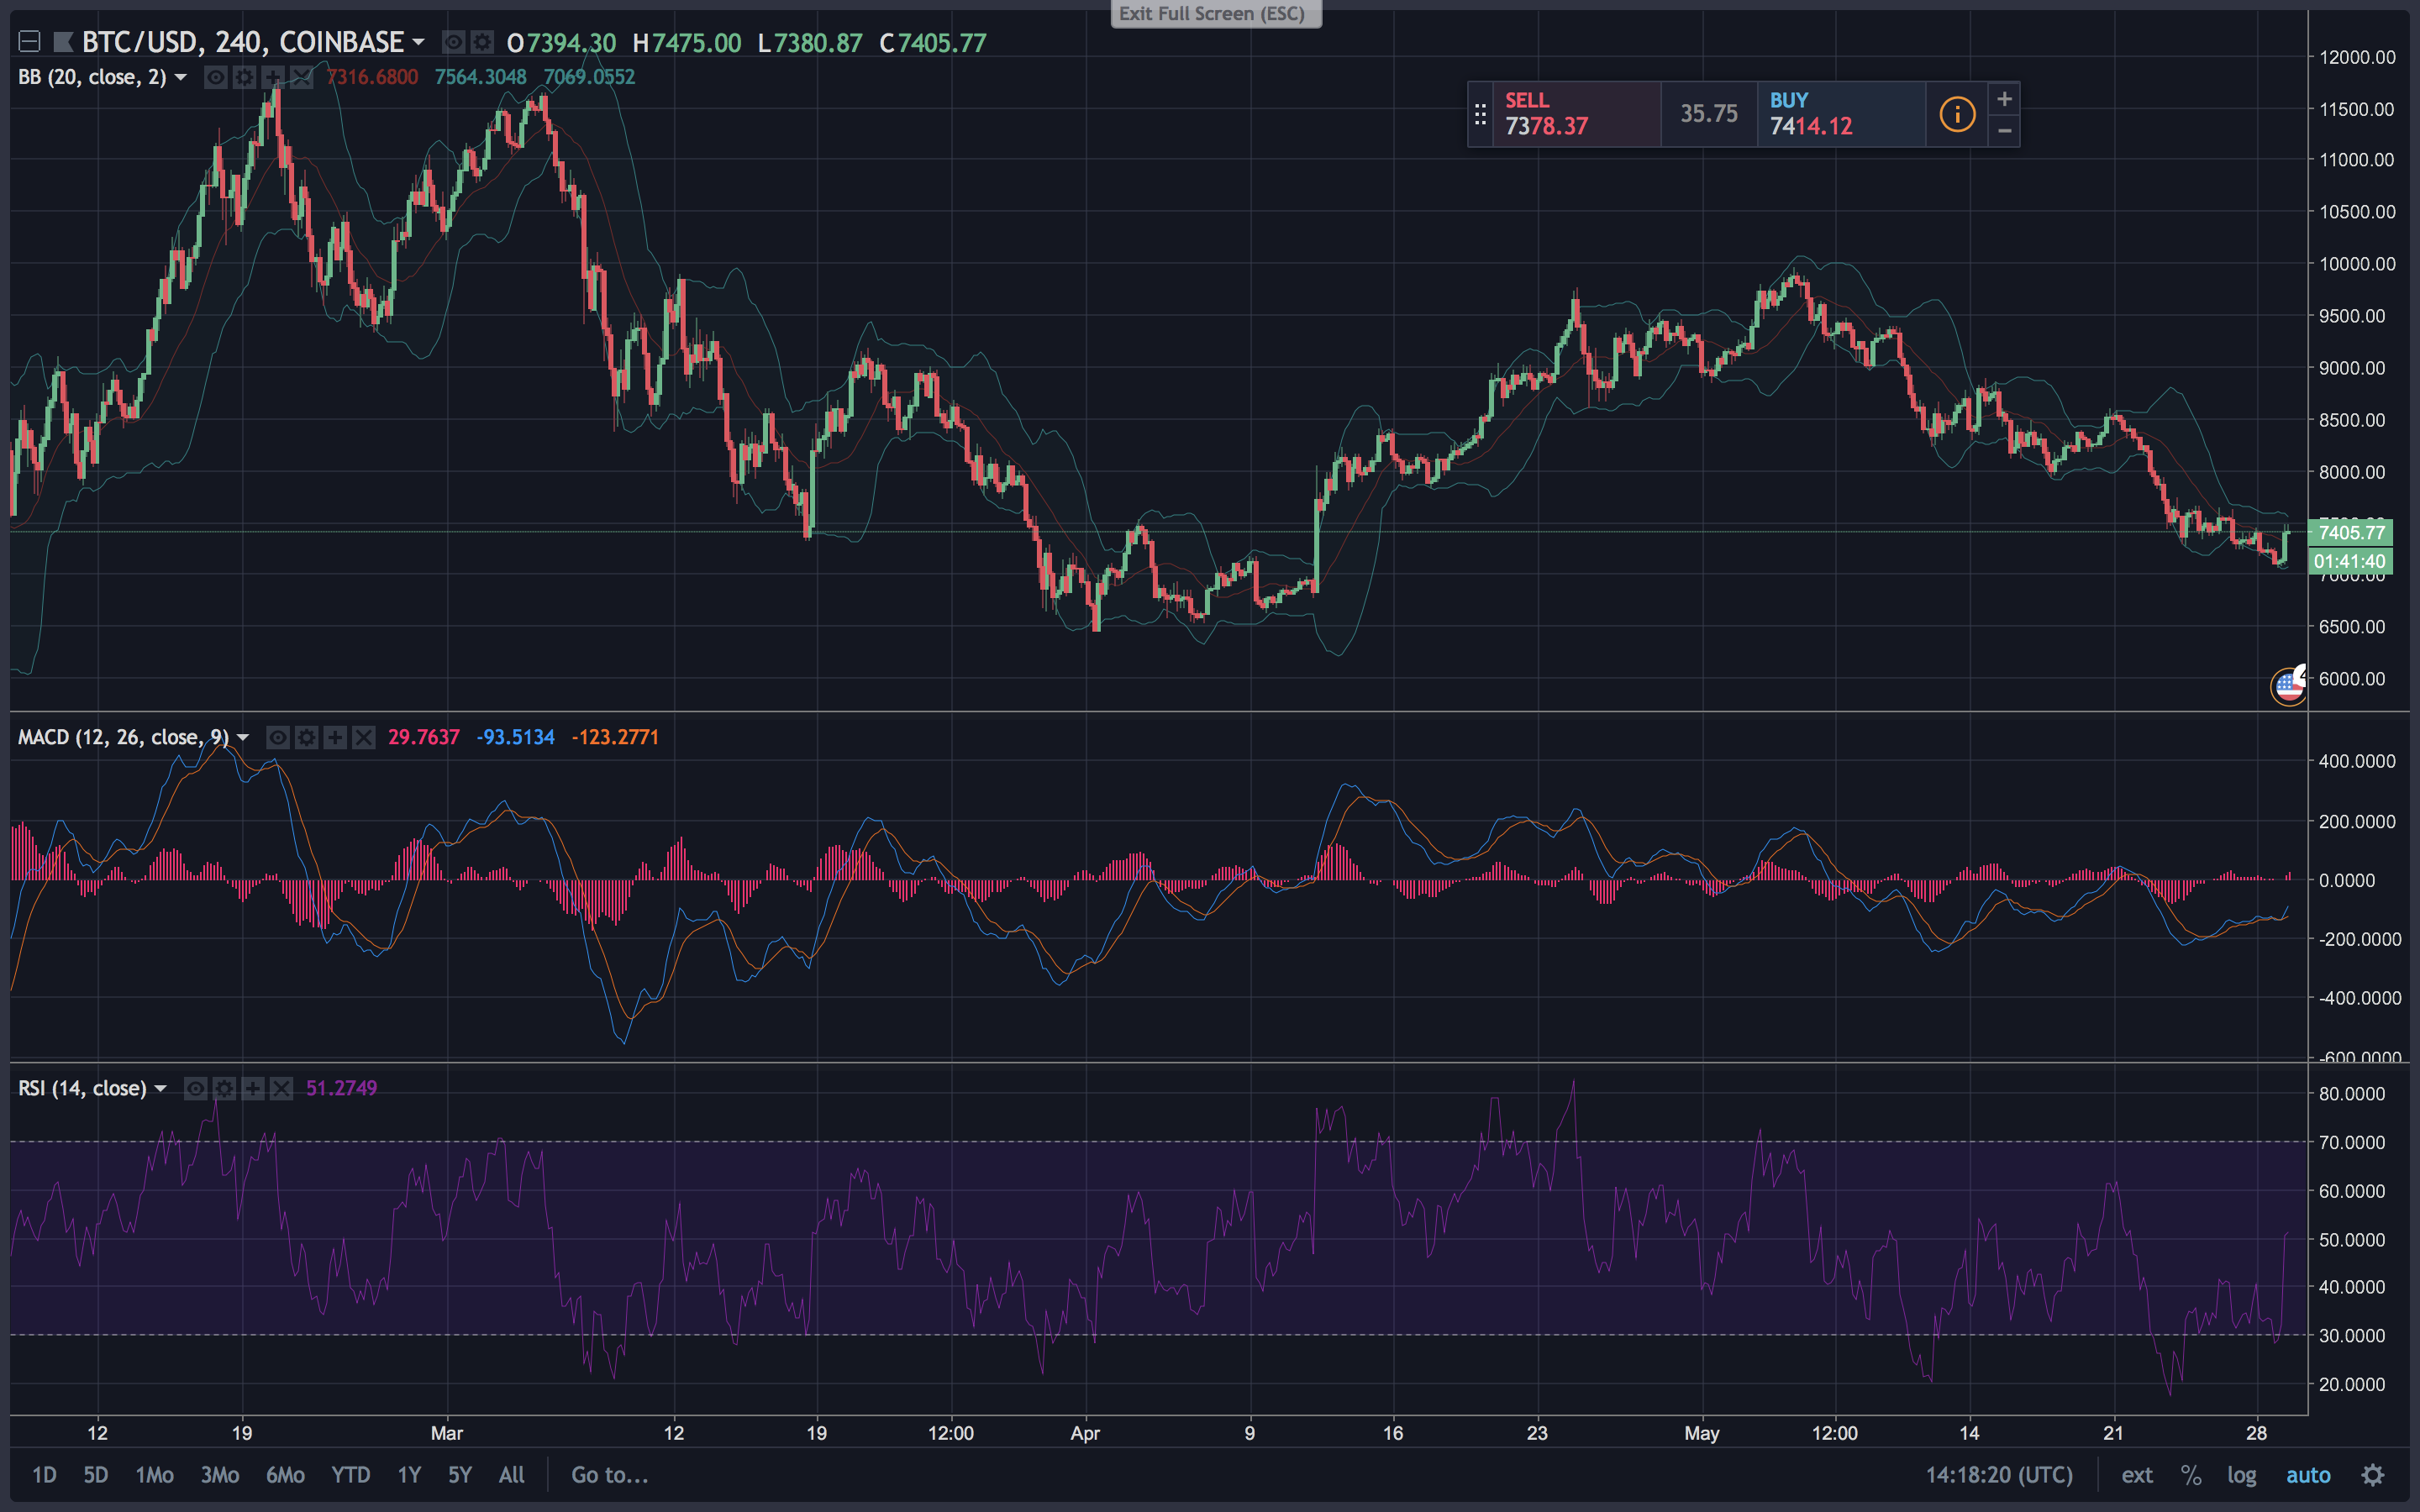Click the plus icon beside MACD indicator
The width and height of the screenshot is (2420, 1512).
pos(335,738)
